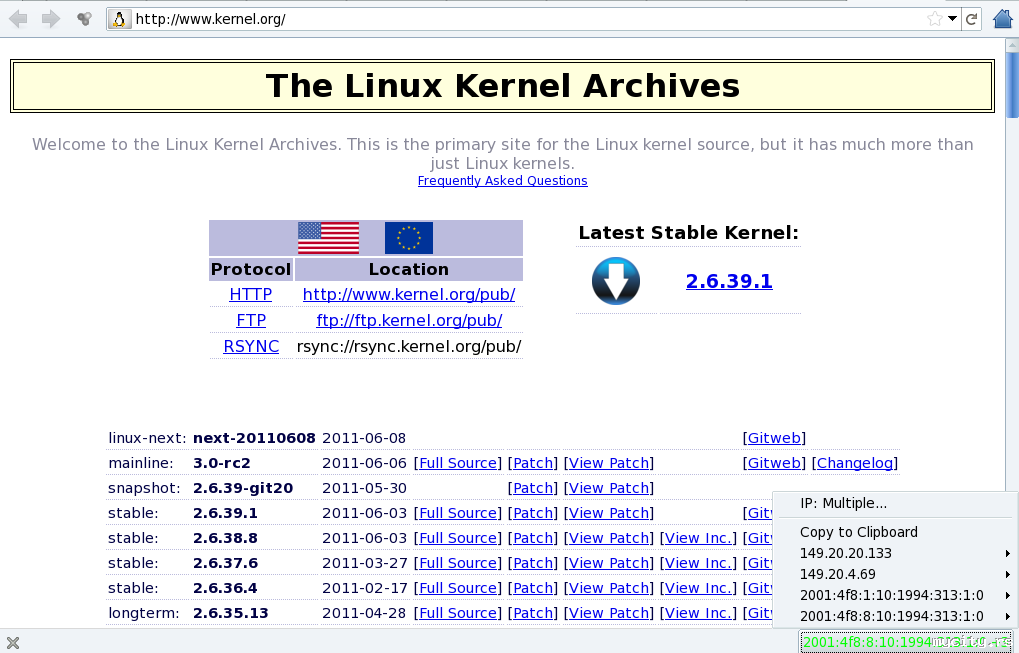Open Changelog link for mainline 3.0-rc2
1019x653 pixels.
click(x=855, y=463)
